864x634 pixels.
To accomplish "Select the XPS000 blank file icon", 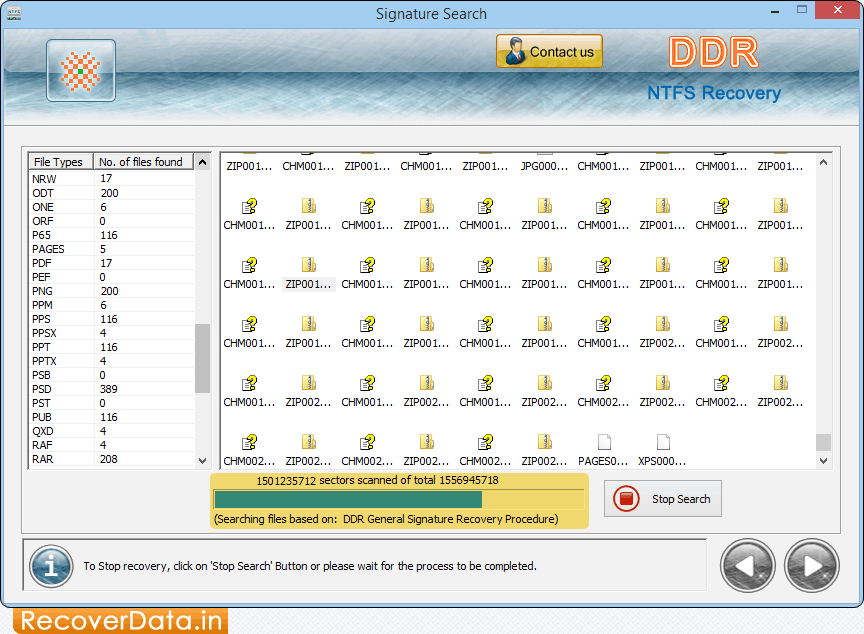I will pyautogui.click(x=662, y=442).
